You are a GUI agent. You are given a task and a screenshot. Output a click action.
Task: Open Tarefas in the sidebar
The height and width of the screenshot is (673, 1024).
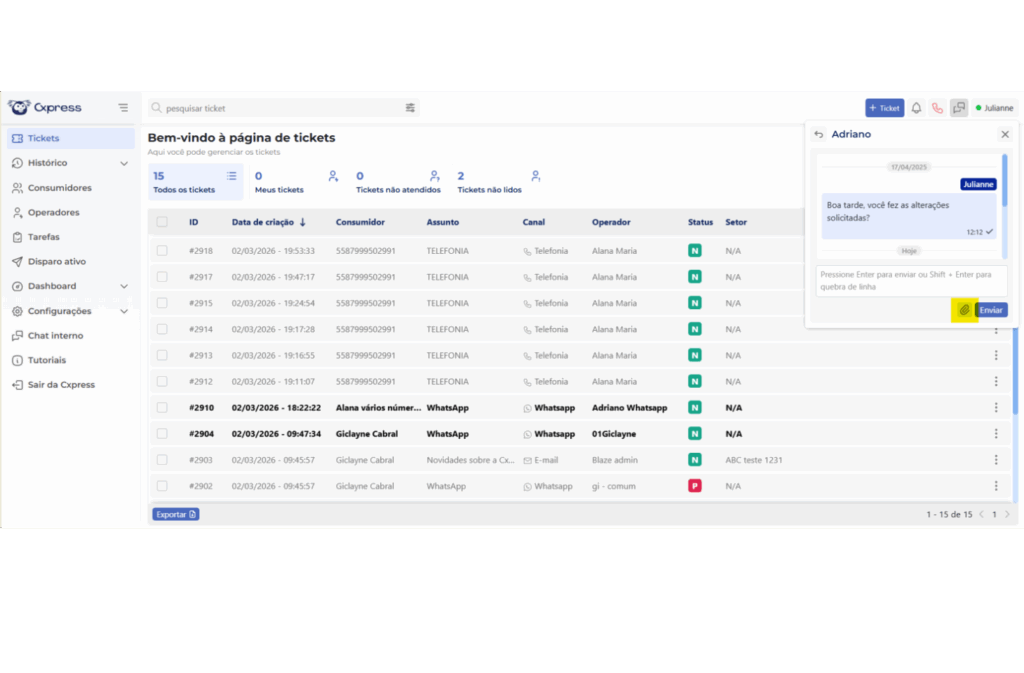(x=44, y=237)
